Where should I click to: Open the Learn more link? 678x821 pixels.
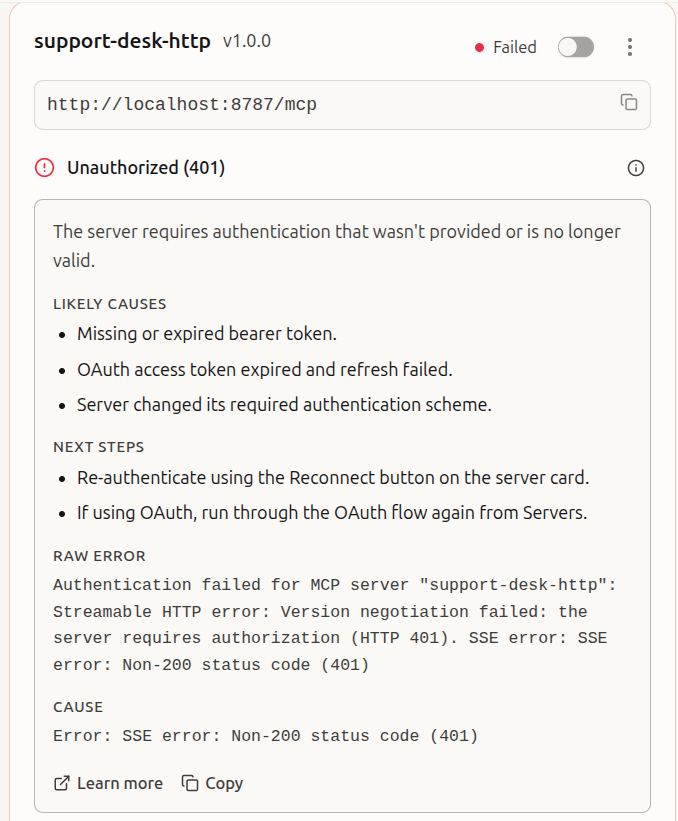click(108, 783)
